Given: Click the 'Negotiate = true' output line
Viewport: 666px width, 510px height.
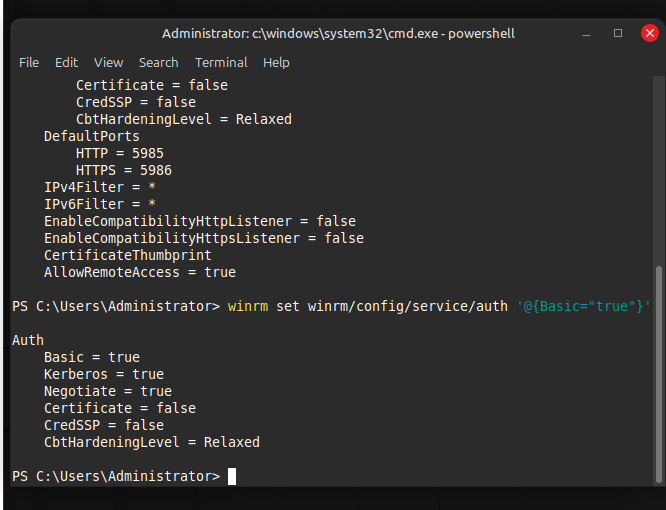Looking at the screenshot, I should (x=108, y=391).
